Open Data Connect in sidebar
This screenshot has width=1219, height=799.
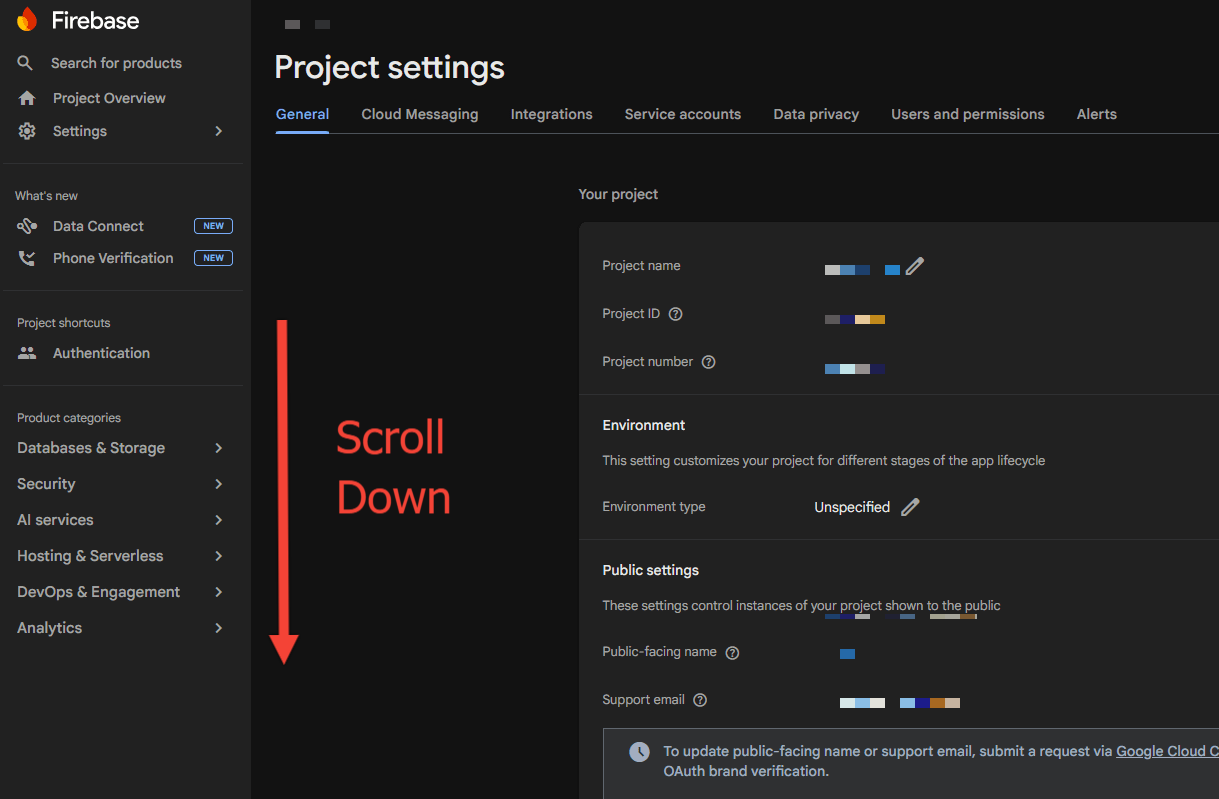point(98,226)
